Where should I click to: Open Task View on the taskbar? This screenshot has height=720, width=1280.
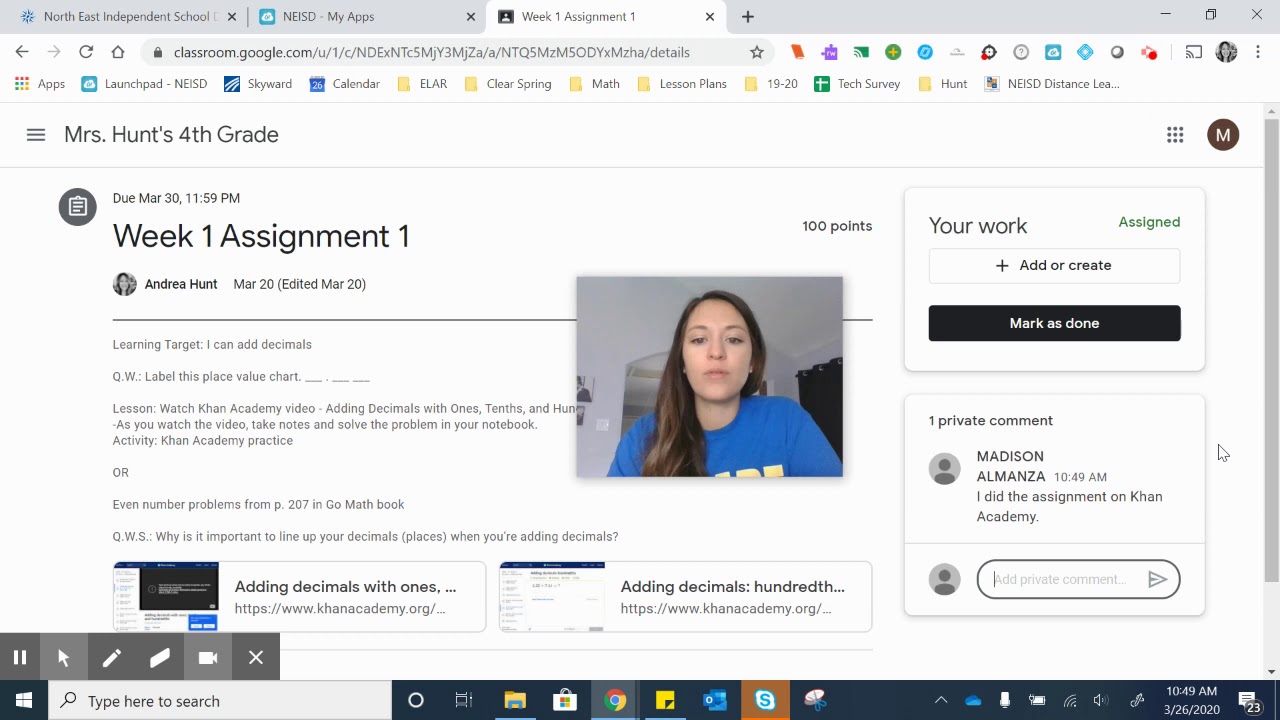464,700
